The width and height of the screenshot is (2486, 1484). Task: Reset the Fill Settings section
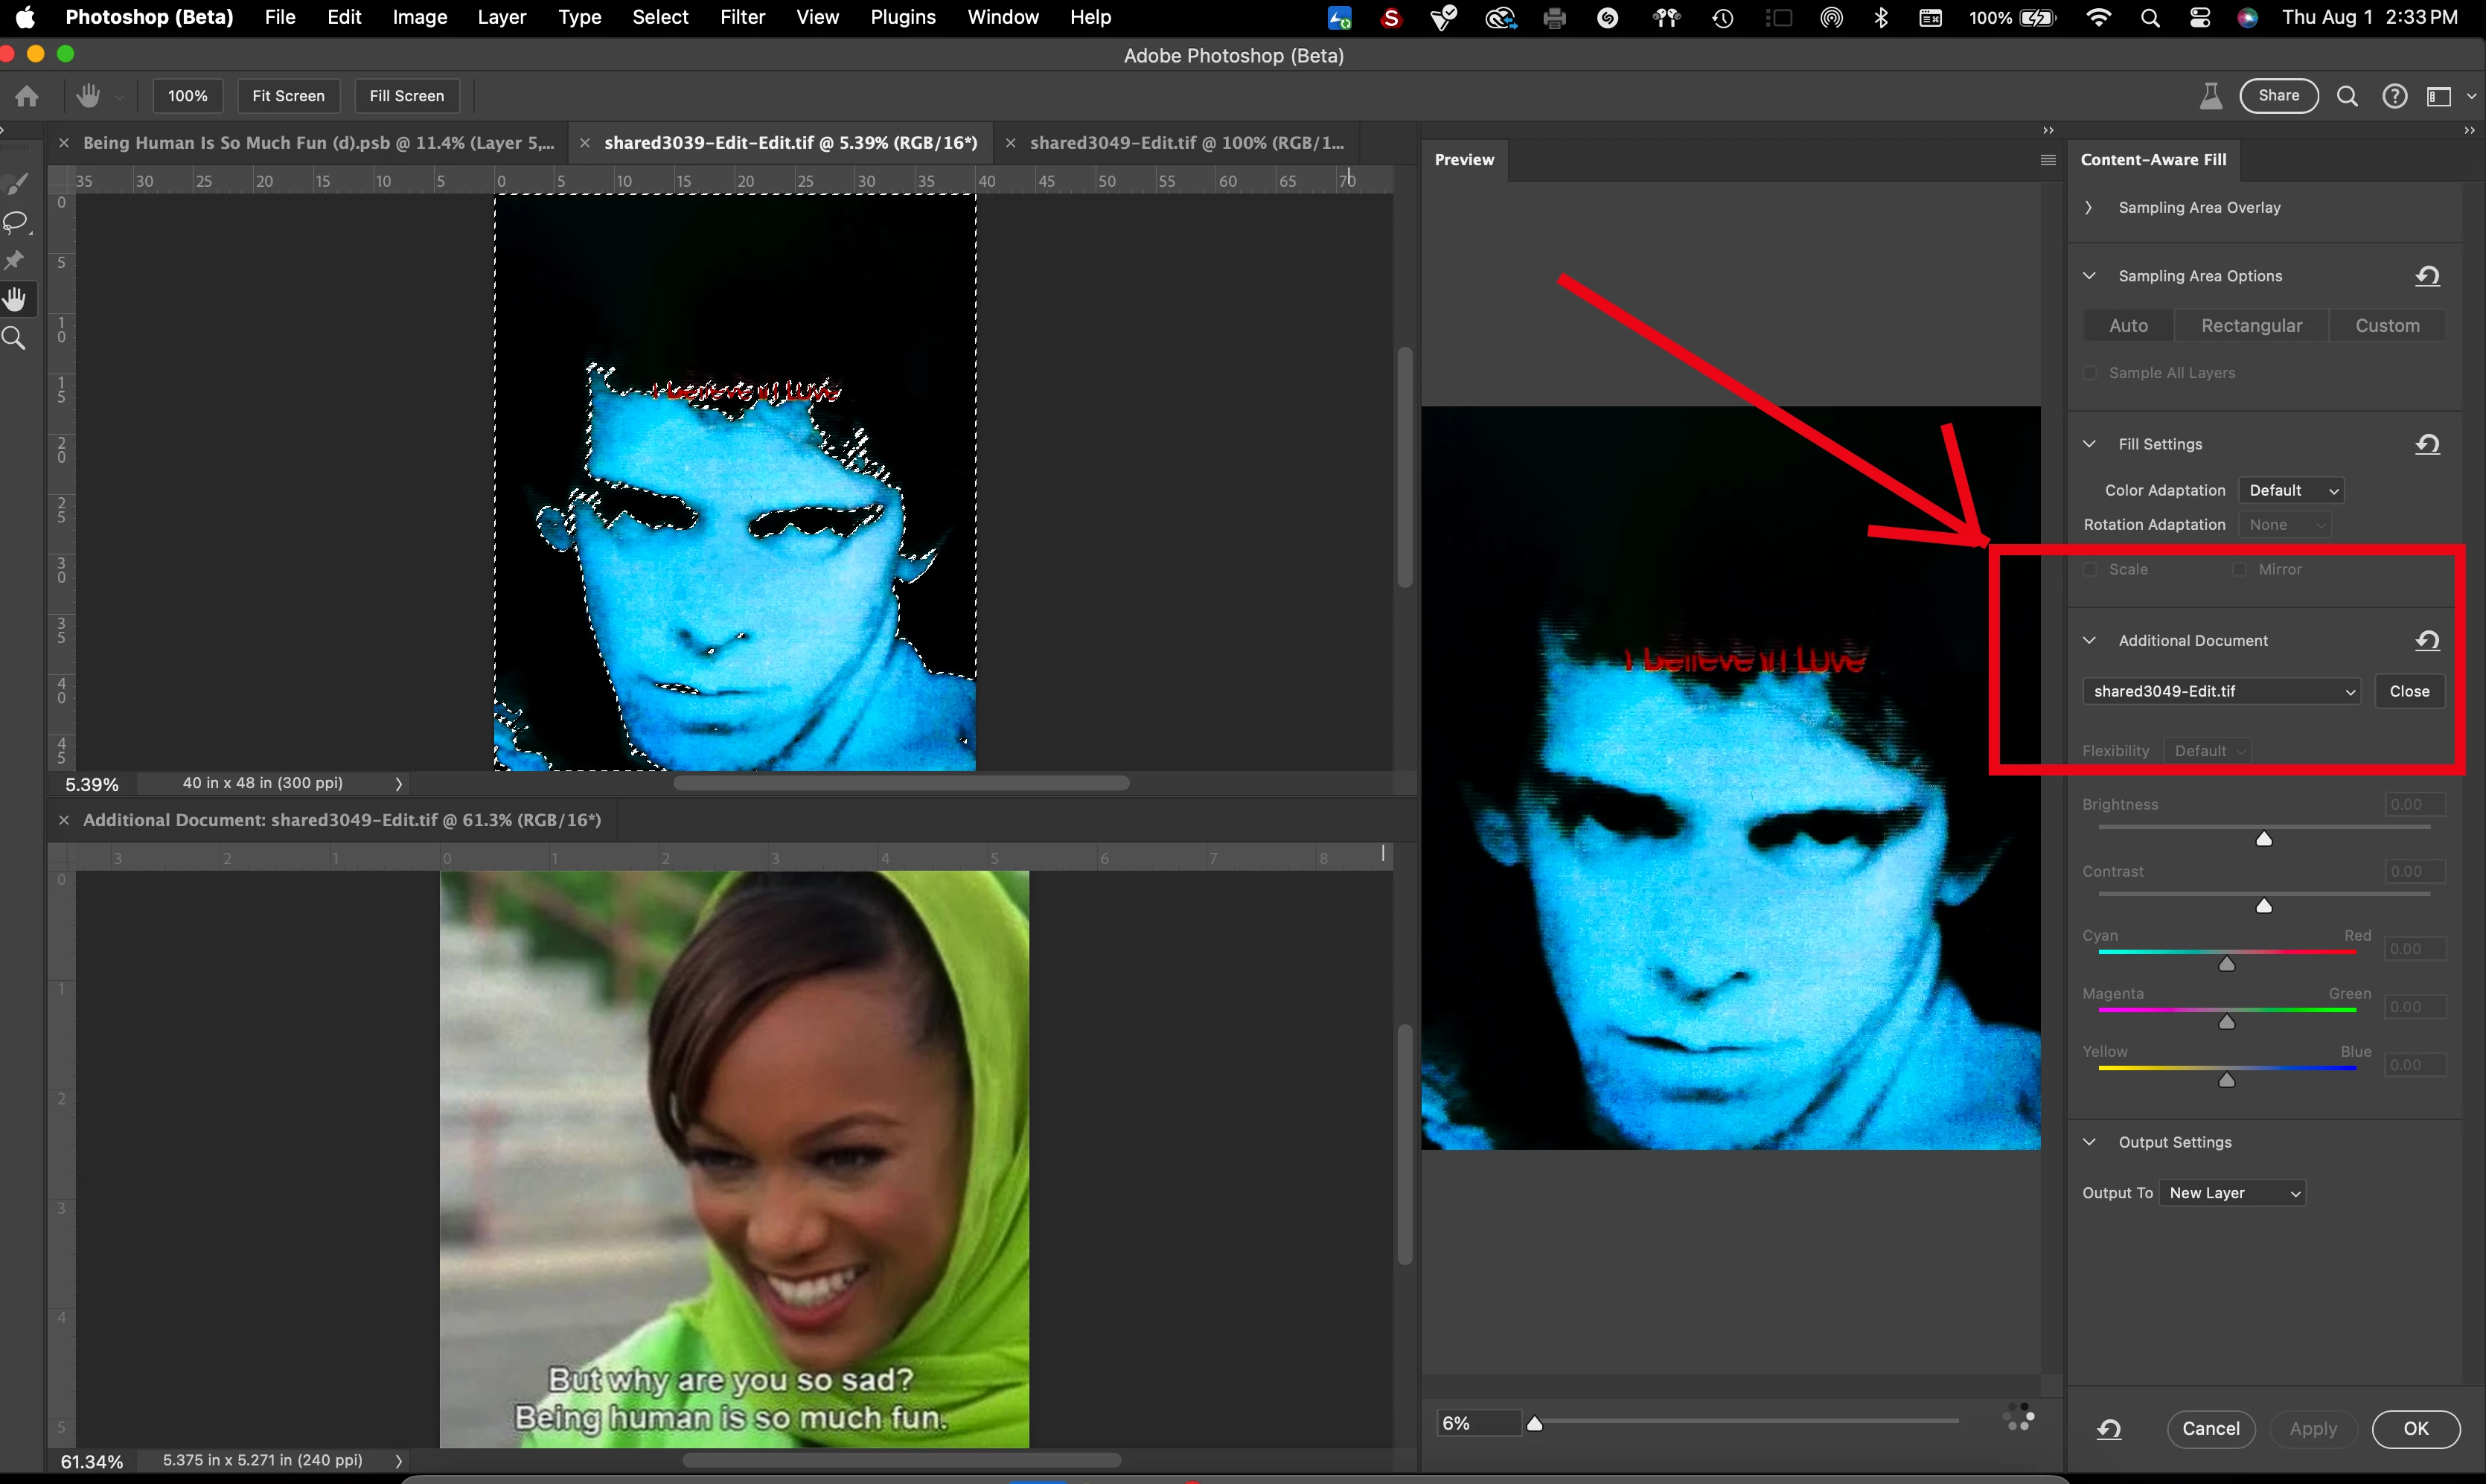point(2427,444)
